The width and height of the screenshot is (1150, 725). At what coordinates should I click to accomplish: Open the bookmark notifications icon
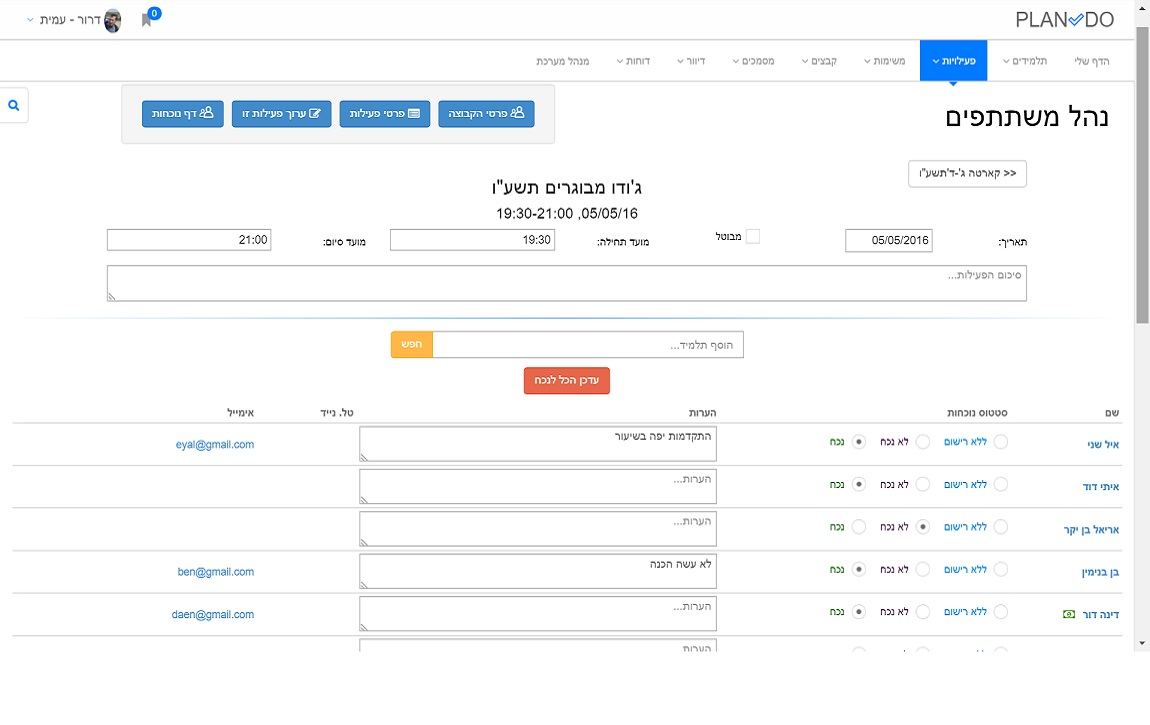click(x=147, y=19)
